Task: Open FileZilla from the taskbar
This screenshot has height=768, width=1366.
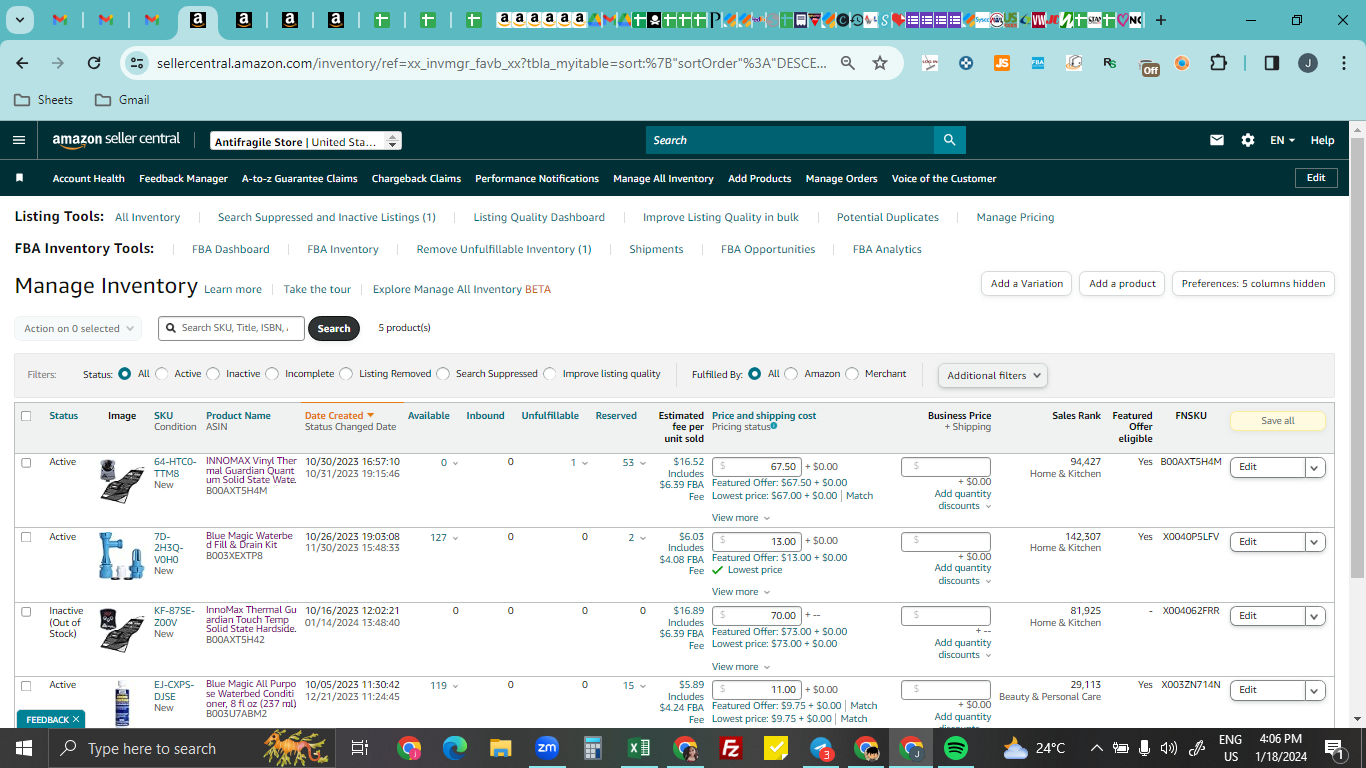Action: (x=730, y=748)
